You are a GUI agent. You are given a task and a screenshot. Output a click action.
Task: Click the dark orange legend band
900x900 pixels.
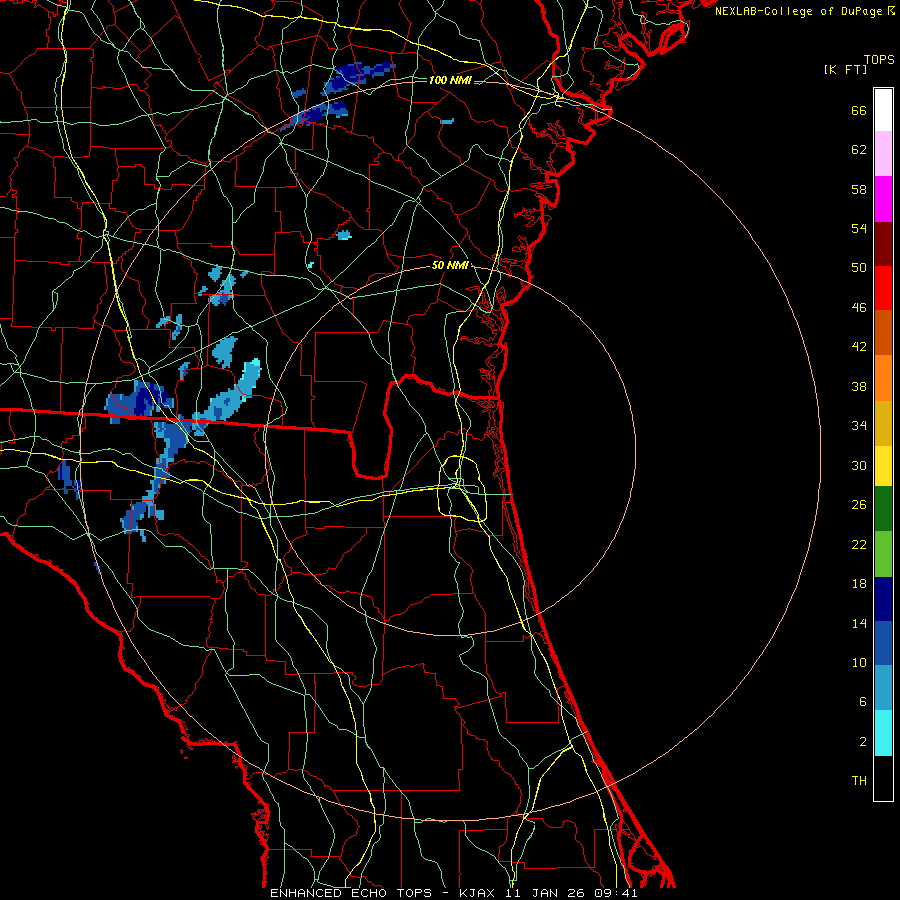click(883, 333)
